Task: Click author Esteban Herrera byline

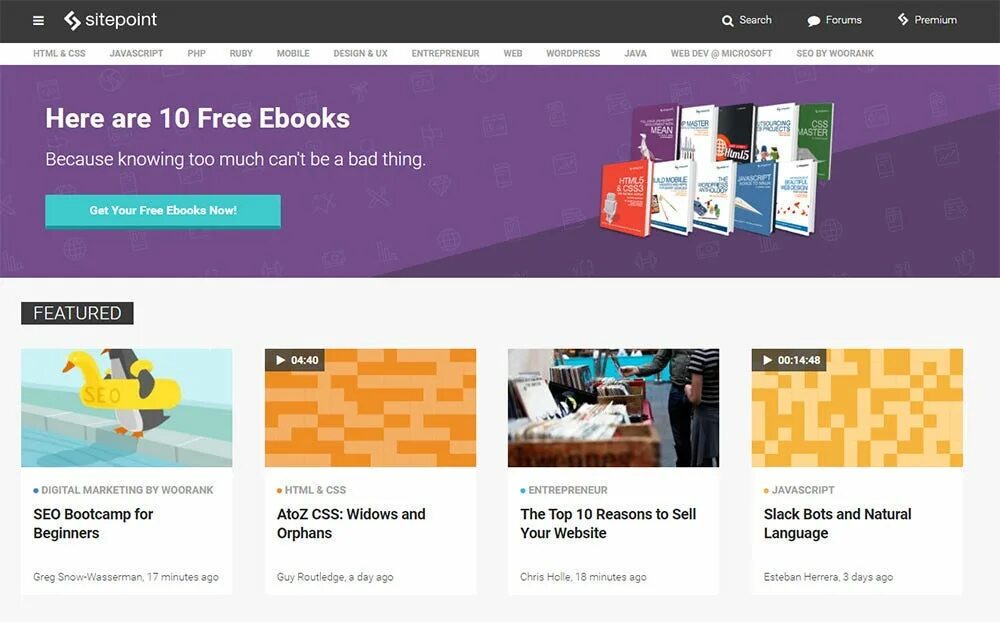Action: coord(801,577)
